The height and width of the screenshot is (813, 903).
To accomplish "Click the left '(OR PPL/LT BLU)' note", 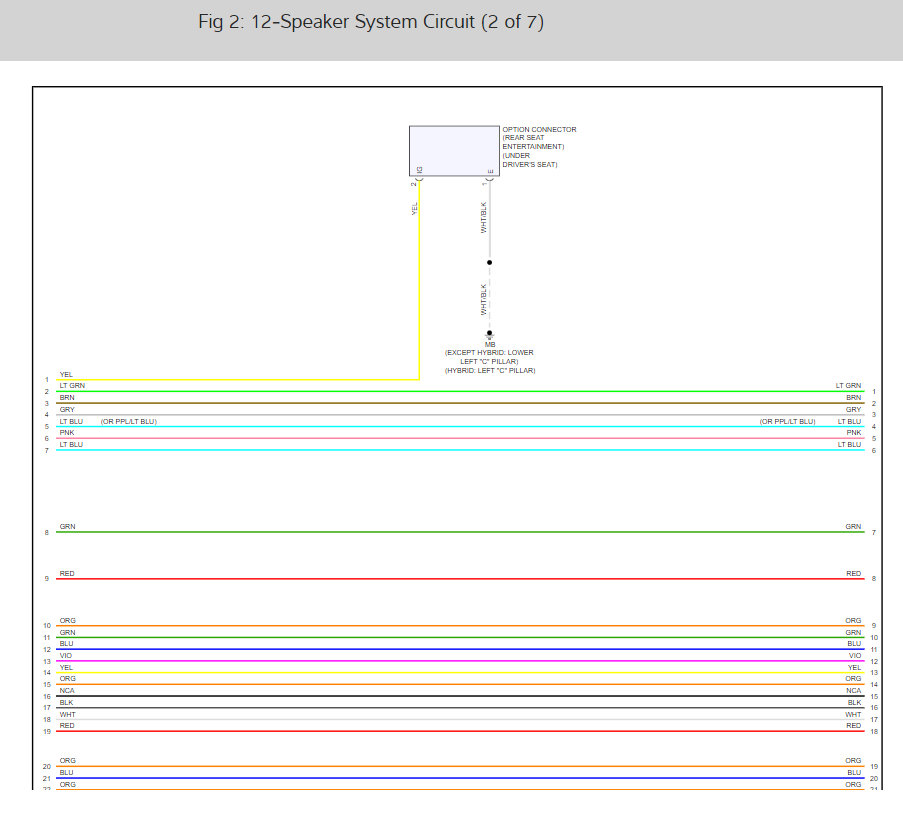I will click(x=128, y=421).
